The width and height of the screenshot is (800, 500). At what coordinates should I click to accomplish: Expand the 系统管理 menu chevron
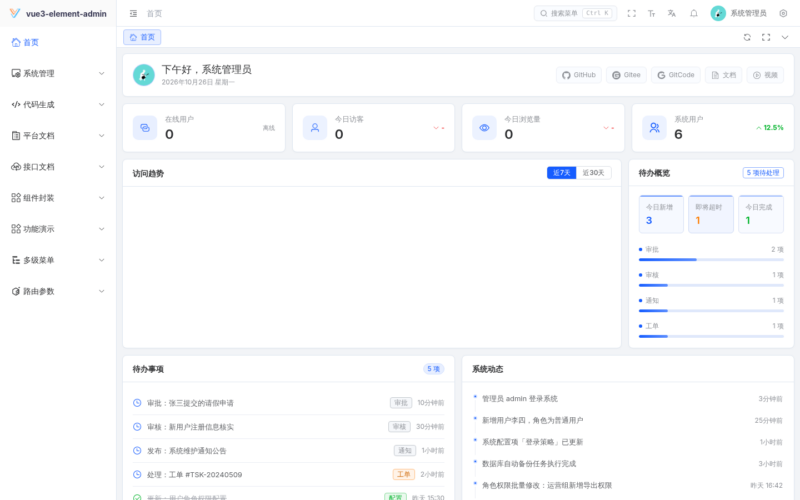tap(102, 73)
